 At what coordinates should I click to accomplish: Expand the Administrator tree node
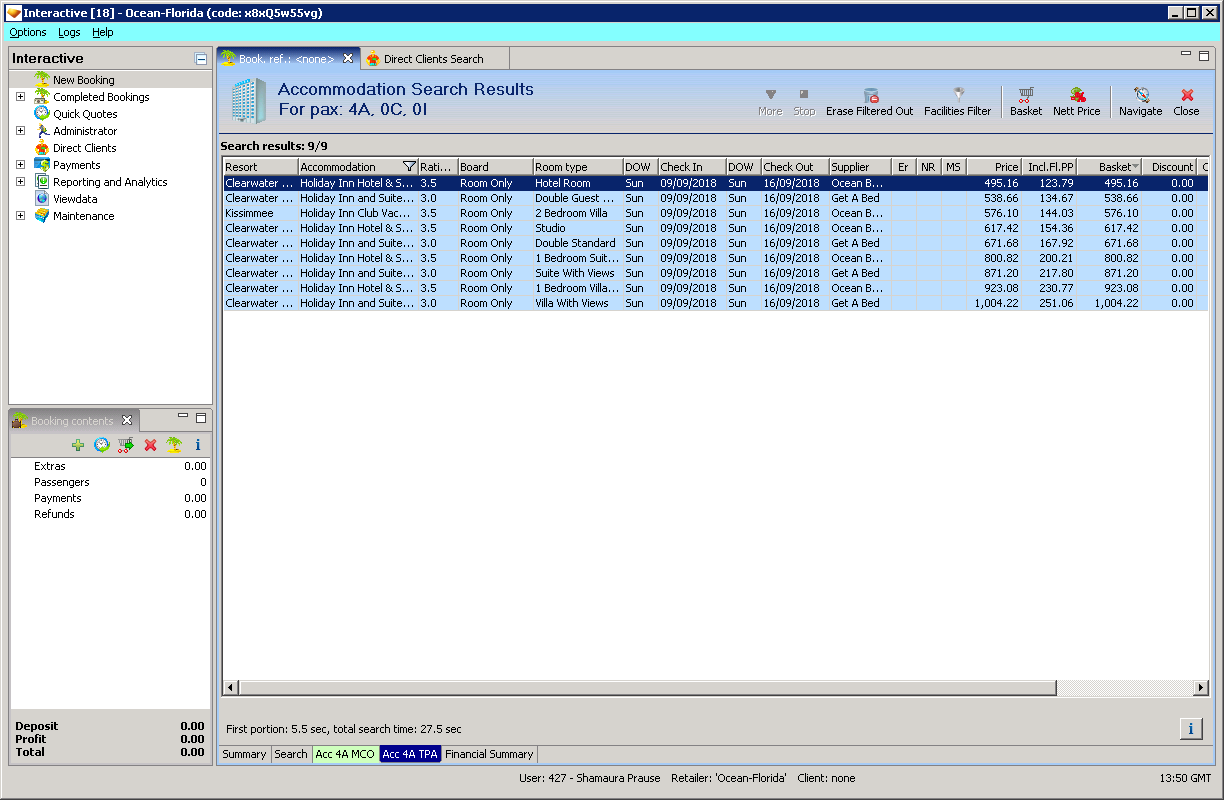20,131
